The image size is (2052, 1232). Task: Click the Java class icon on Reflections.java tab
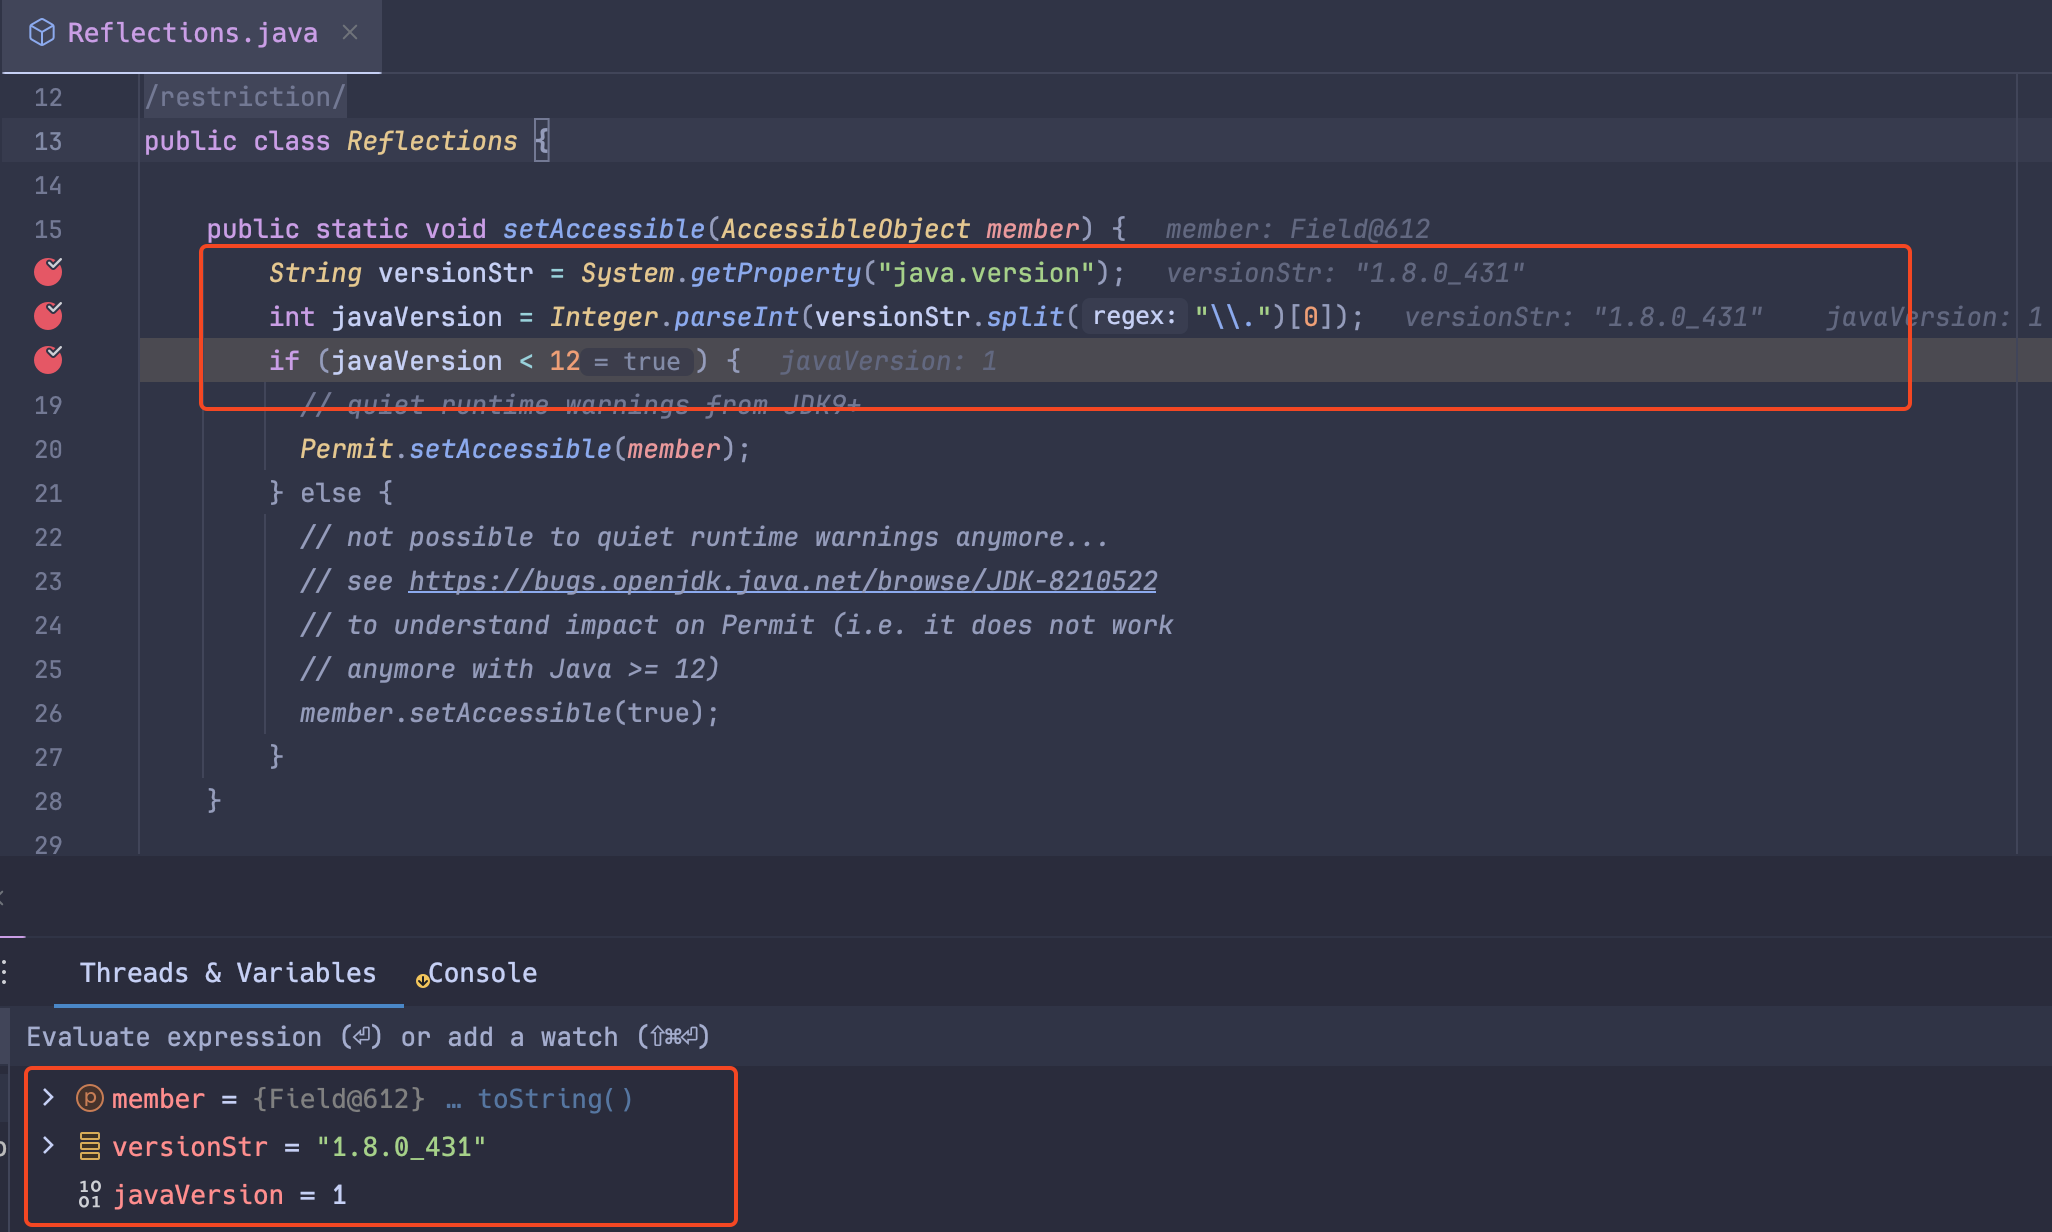pyautogui.click(x=41, y=32)
